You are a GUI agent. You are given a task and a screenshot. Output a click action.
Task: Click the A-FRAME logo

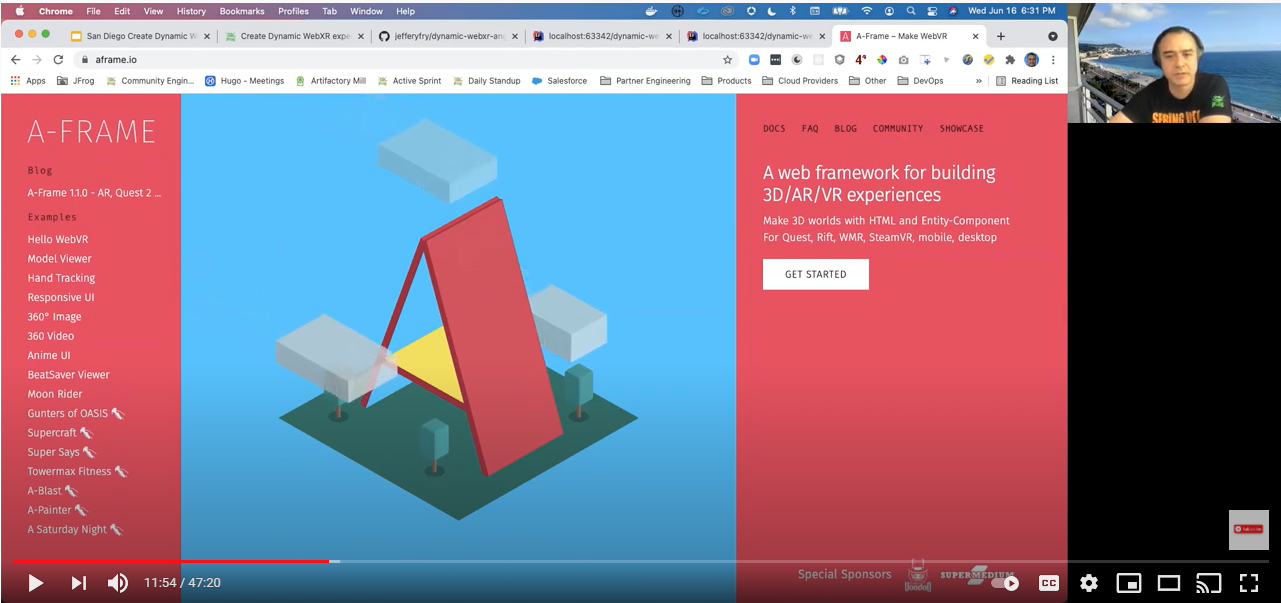91,131
